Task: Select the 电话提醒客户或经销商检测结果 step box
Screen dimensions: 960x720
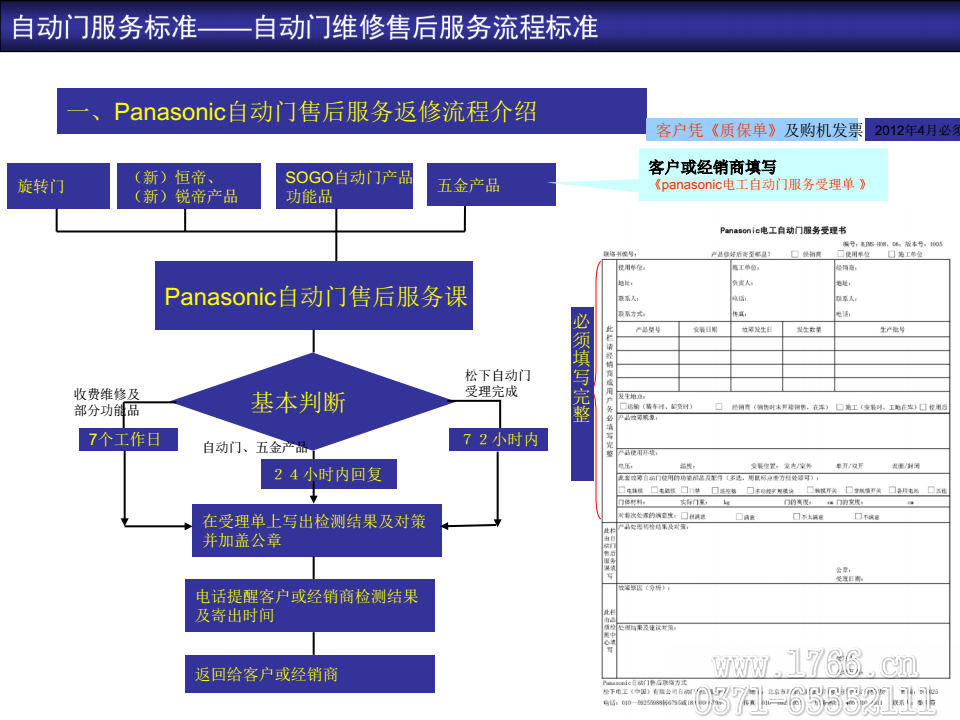Action: pos(309,605)
